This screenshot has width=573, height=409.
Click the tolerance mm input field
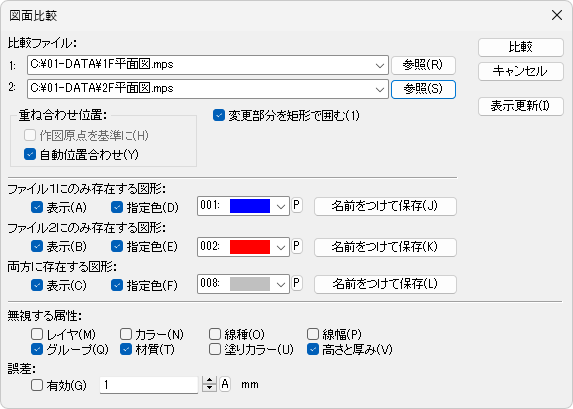[x=149, y=385]
